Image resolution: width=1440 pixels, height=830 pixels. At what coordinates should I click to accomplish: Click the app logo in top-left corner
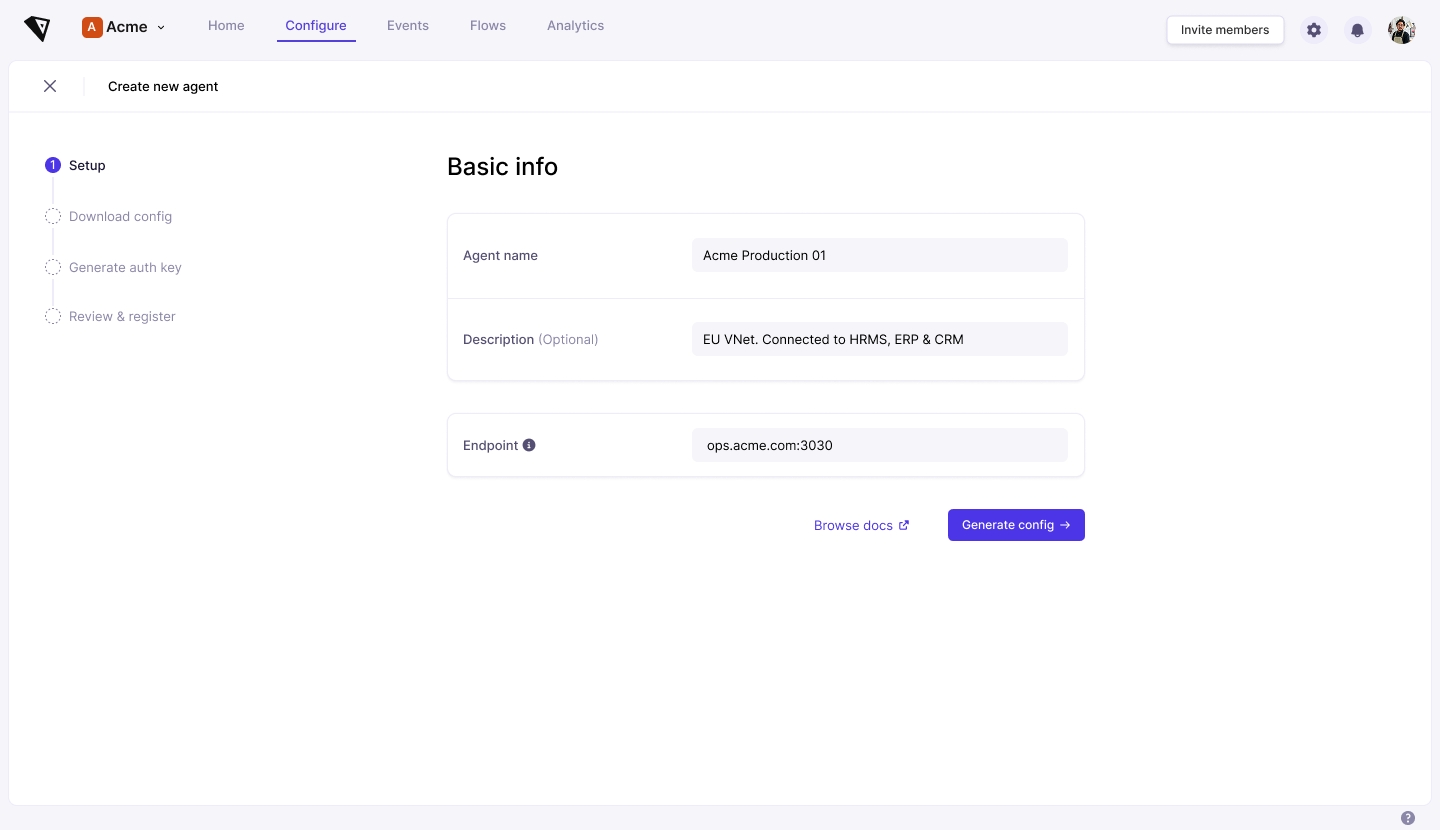(x=37, y=29)
